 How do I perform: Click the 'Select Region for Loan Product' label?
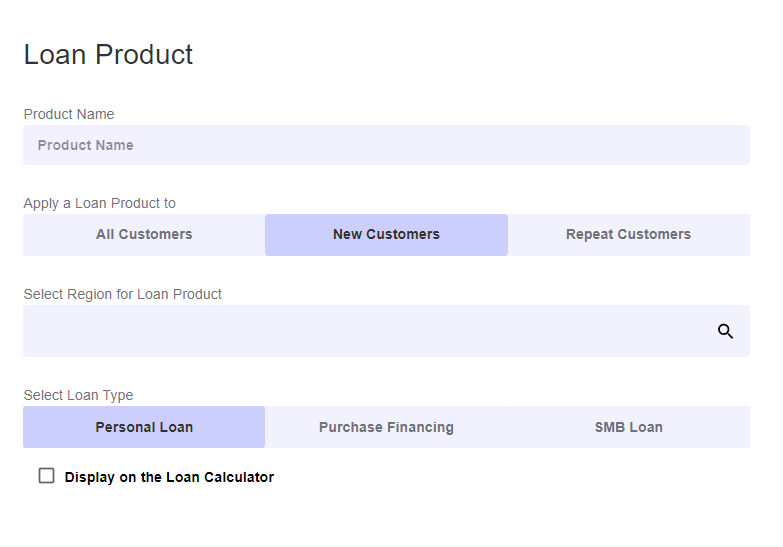pyautogui.click(x=123, y=294)
